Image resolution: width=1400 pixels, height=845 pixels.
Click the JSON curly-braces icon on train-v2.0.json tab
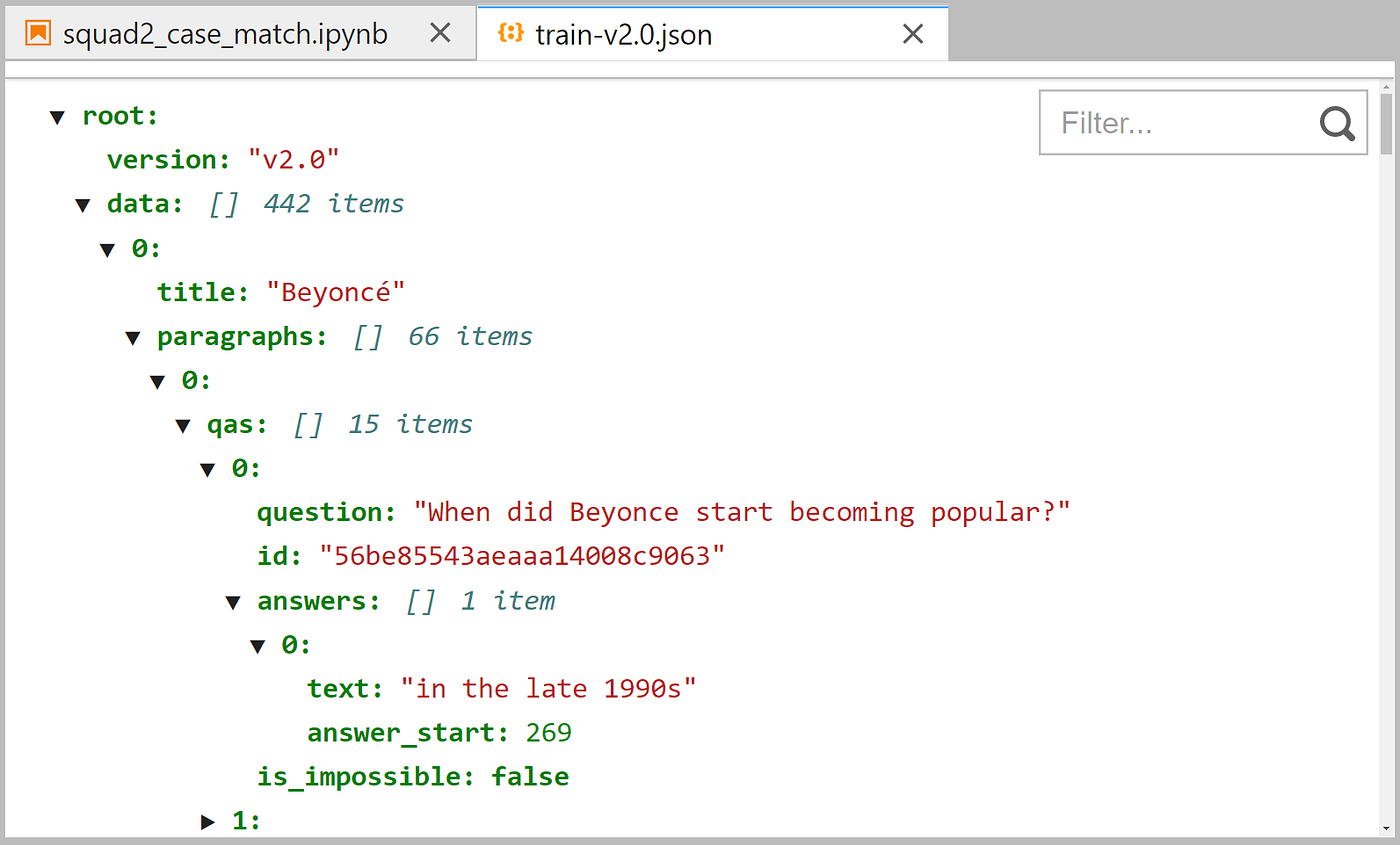click(510, 33)
